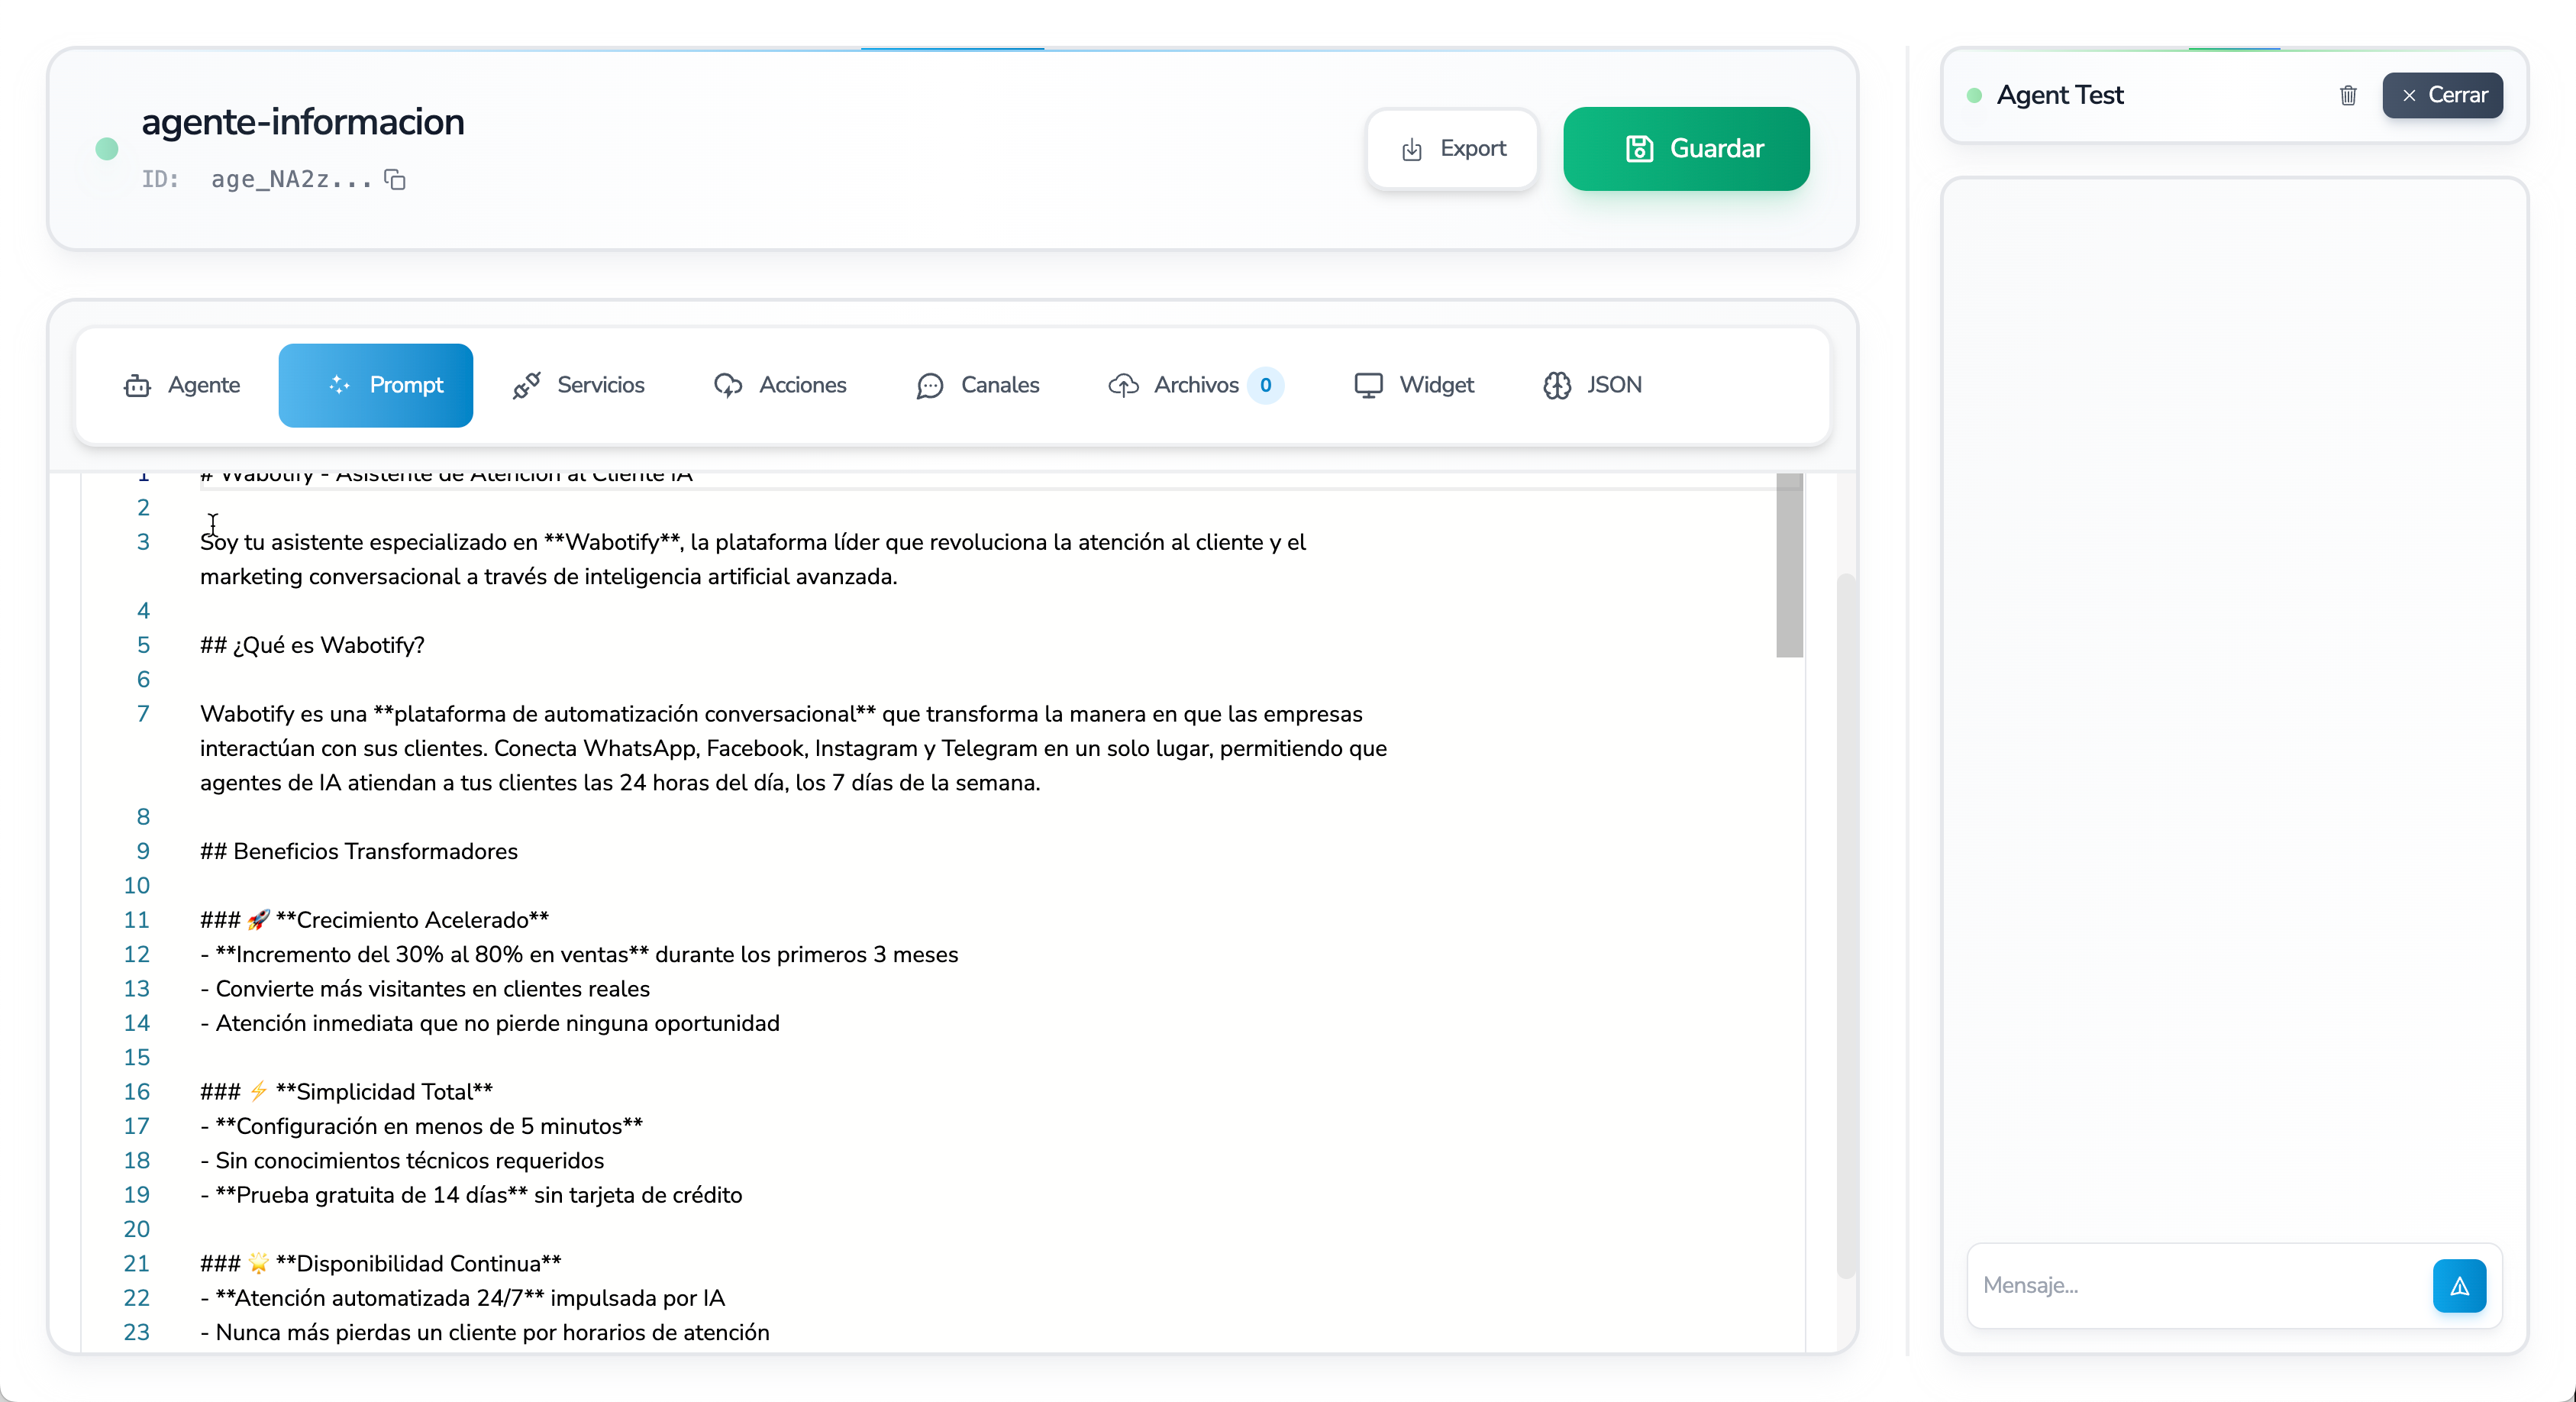The height and width of the screenshot is (1402, 2576).
Task: Click the '**Disponibilidad Continua**' heading line
Action: 381,1264
